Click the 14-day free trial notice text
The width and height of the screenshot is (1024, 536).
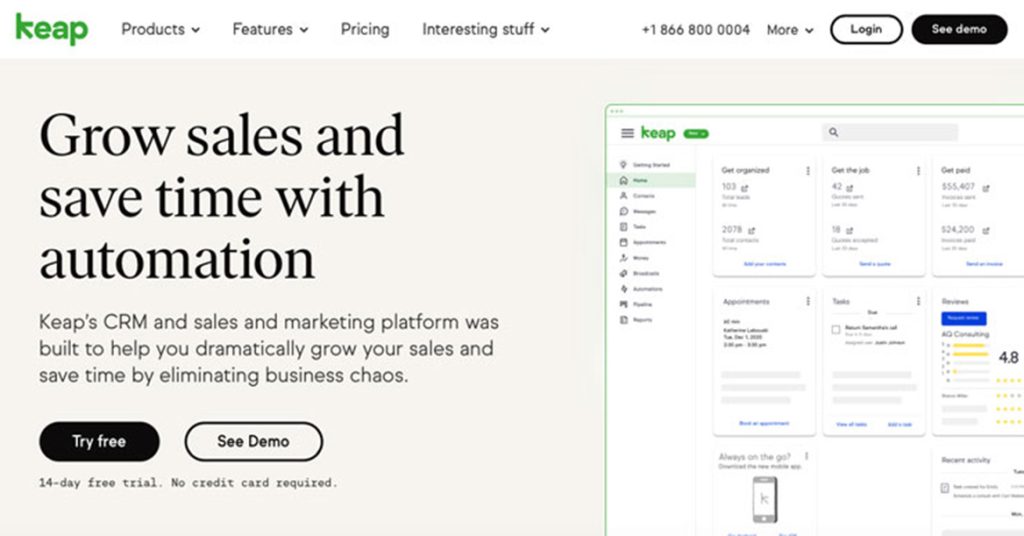pos(188,482)
